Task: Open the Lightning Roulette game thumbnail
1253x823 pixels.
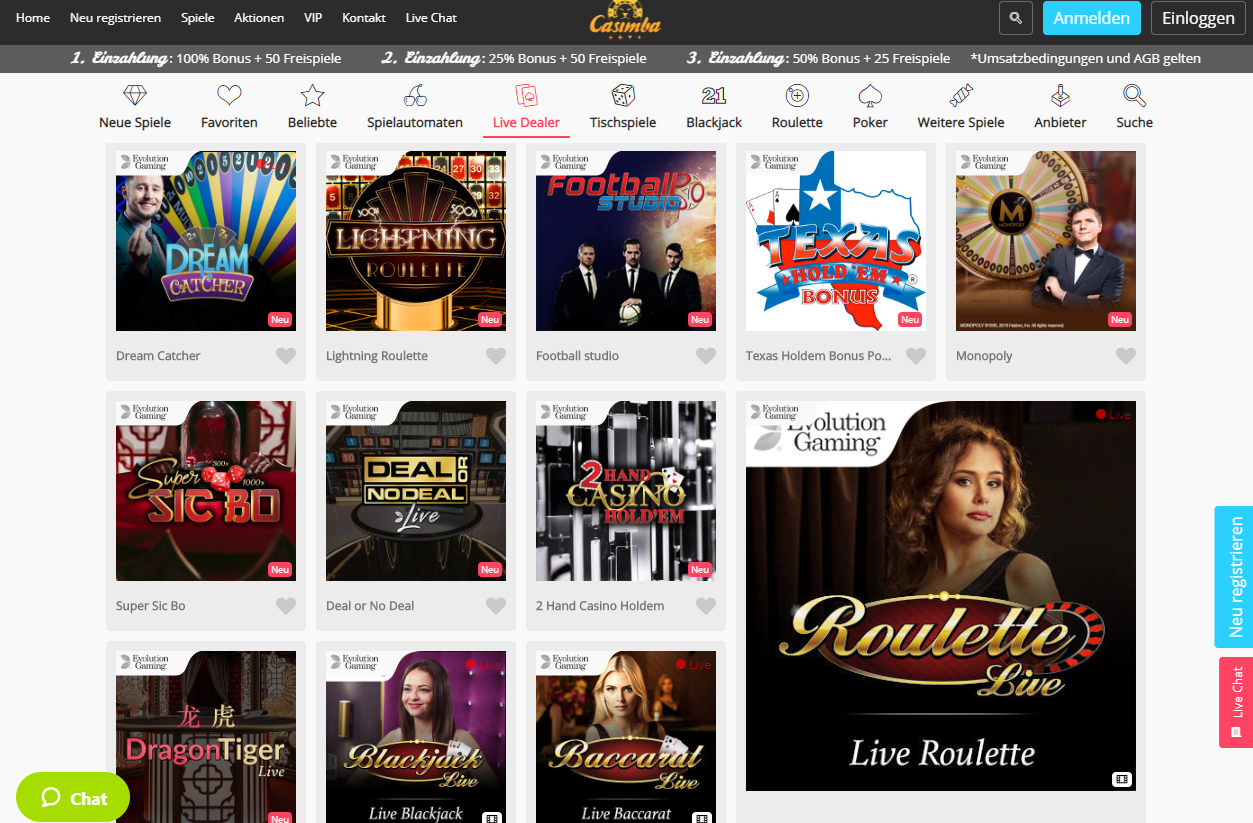Action: click(416, 241)
